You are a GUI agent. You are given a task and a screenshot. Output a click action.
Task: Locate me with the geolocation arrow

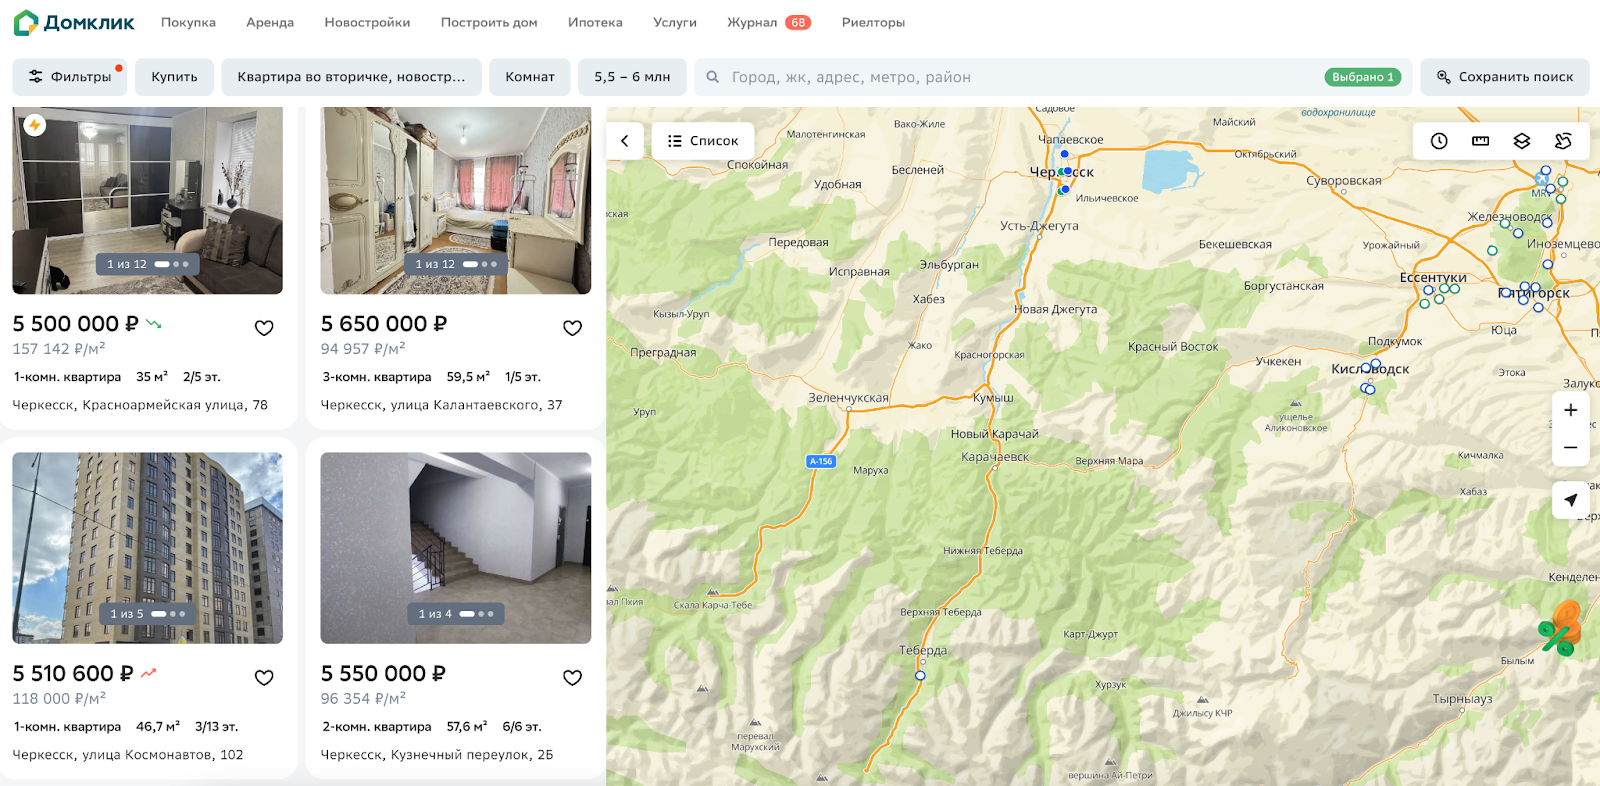pos(1571,500)
